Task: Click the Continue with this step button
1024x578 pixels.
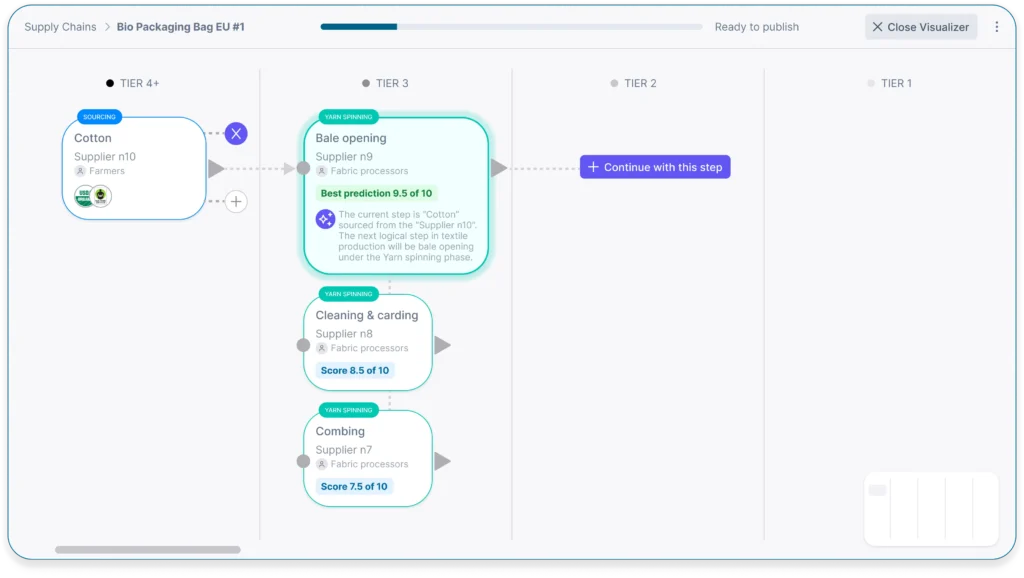Action: pos(655,167)
